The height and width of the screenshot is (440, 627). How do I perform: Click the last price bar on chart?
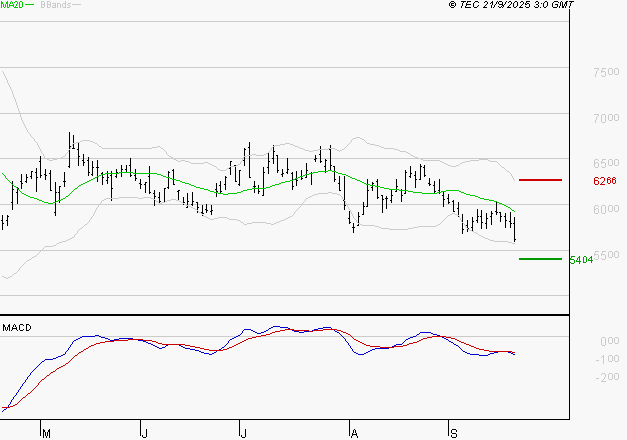[x=514, y=230]
